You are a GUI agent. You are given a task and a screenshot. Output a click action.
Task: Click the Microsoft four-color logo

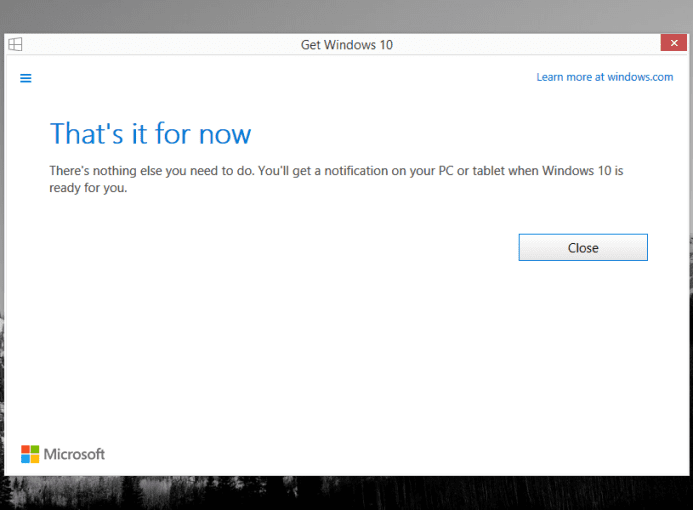[30, 454]
